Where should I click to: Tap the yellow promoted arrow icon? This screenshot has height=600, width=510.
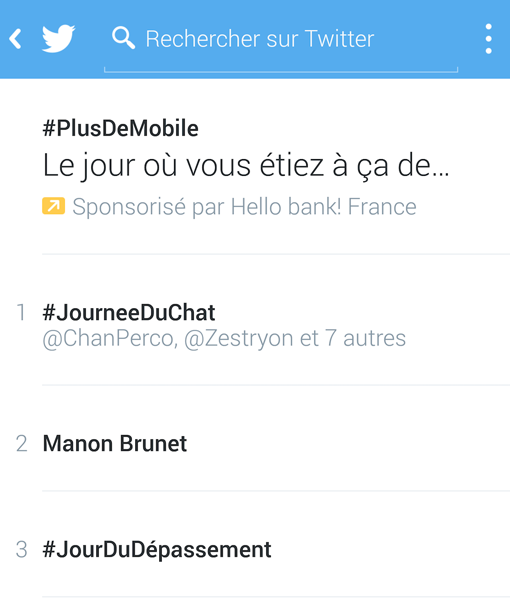[x=53, y=206]
